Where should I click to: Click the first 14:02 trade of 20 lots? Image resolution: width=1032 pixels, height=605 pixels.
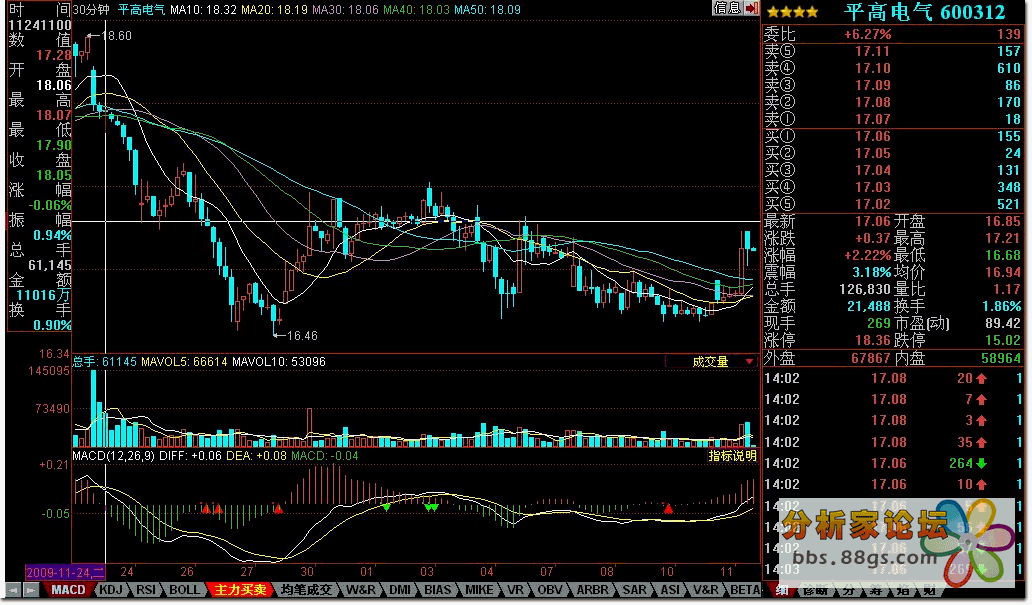[x=892, y=378]
